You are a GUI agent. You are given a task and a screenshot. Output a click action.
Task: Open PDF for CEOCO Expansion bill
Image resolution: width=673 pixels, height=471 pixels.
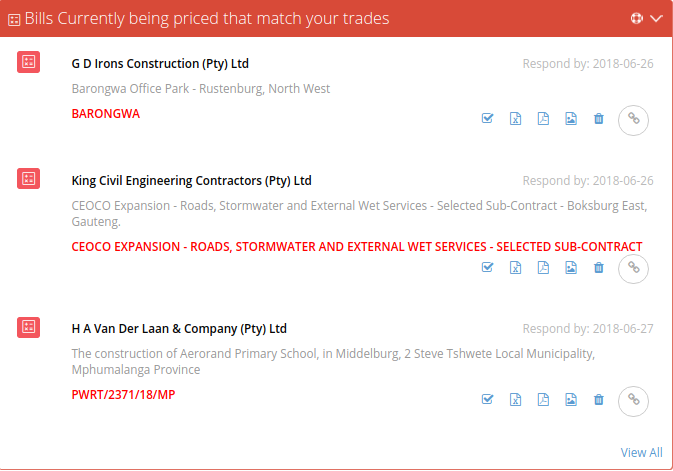tap(543, 267)
